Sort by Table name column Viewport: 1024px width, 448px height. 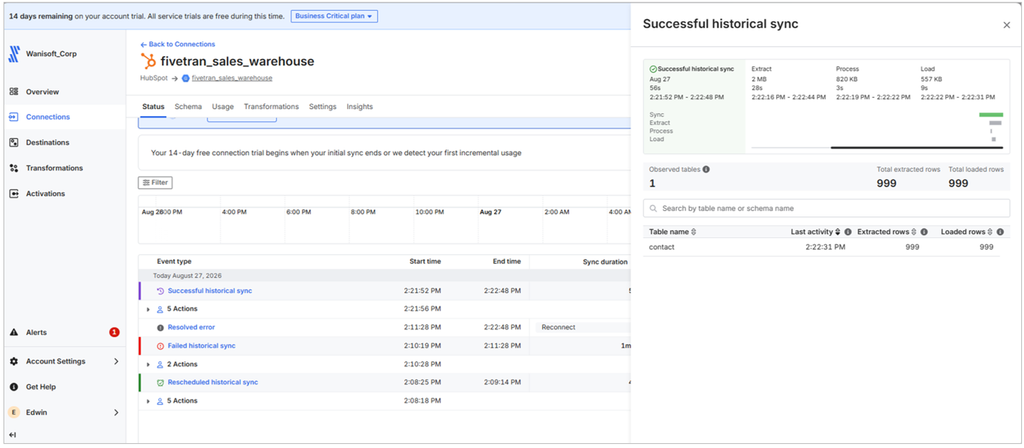(x=694, y=232)
